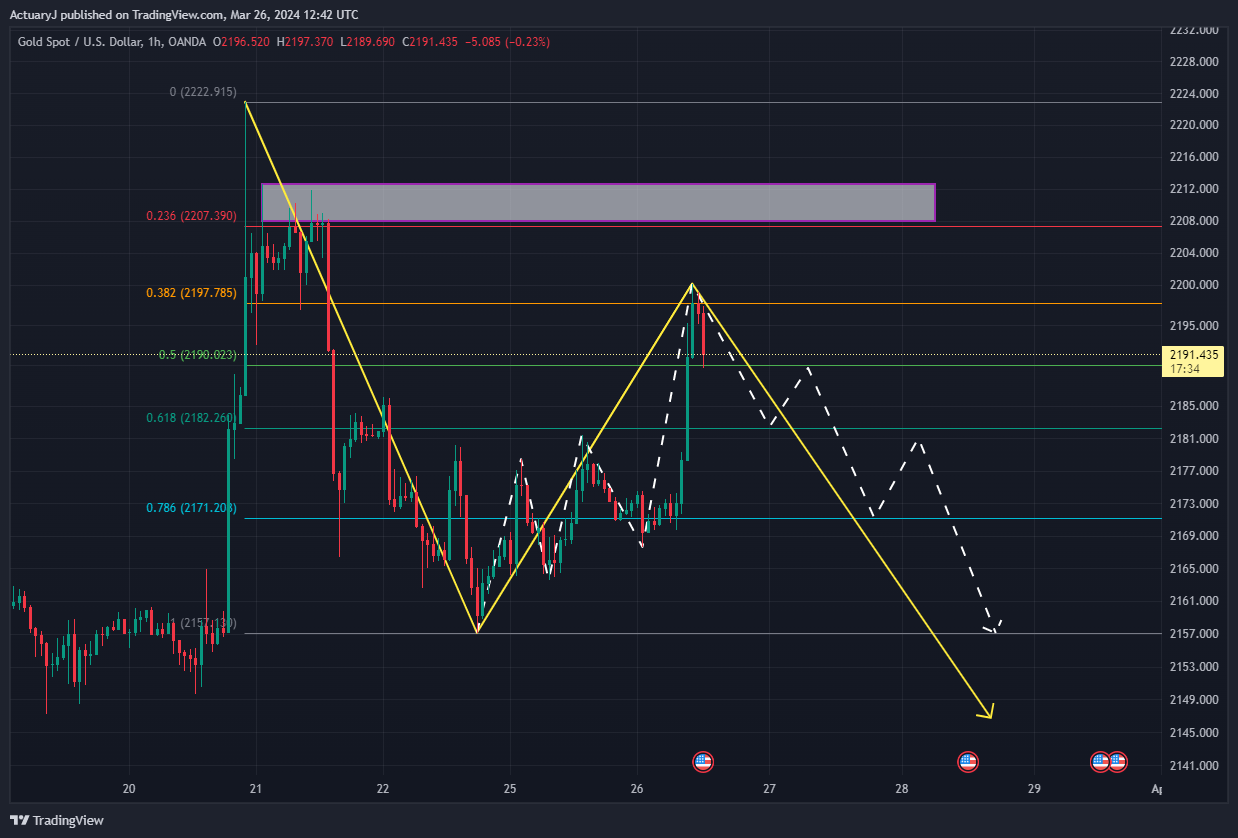Select the Fib level label 0.5 (2190.023)
1238x838 pixels.
[x=197, y=355]
